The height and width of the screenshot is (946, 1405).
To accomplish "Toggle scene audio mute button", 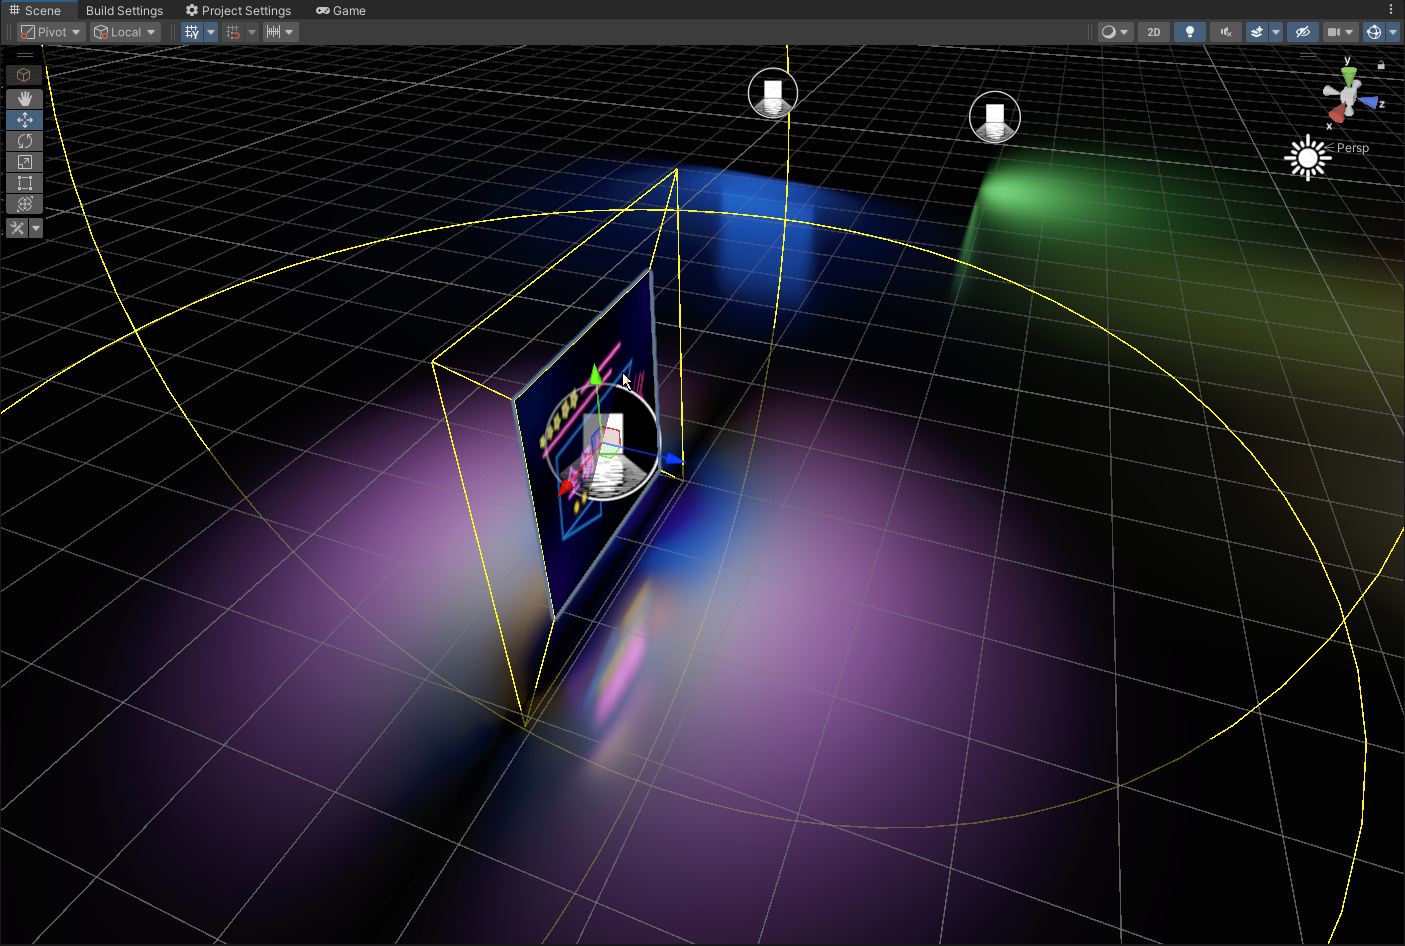I will coord(1225,32).
